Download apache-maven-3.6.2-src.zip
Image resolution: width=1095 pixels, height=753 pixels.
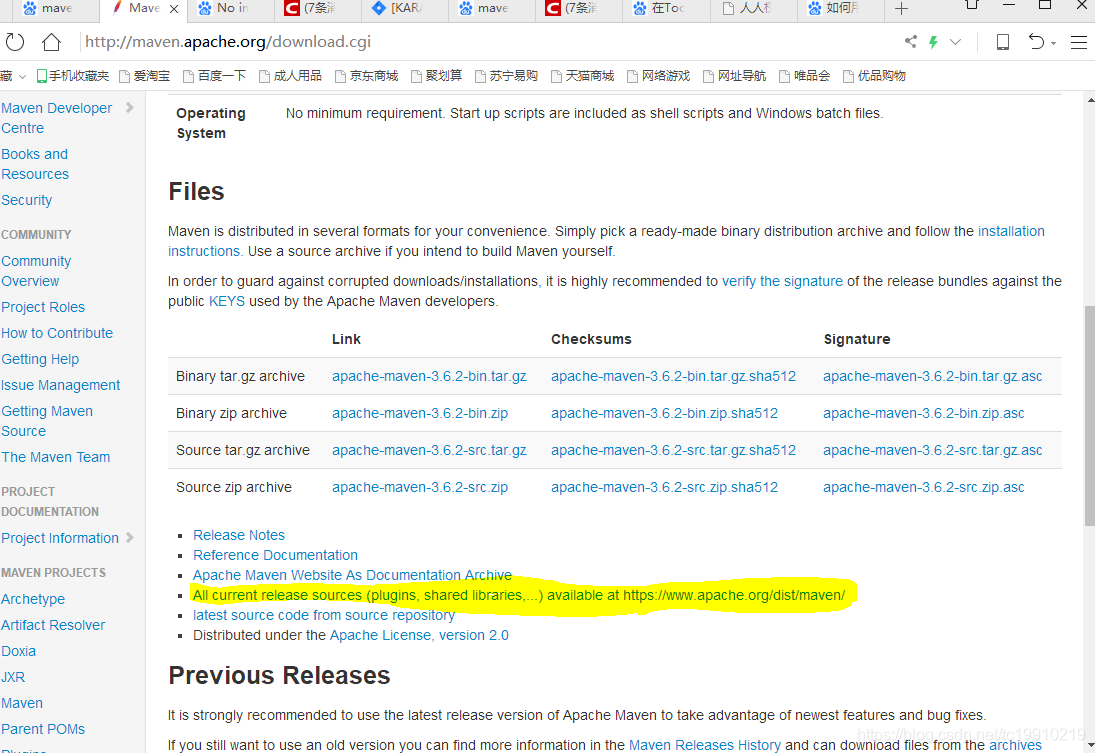coord(420,488)
